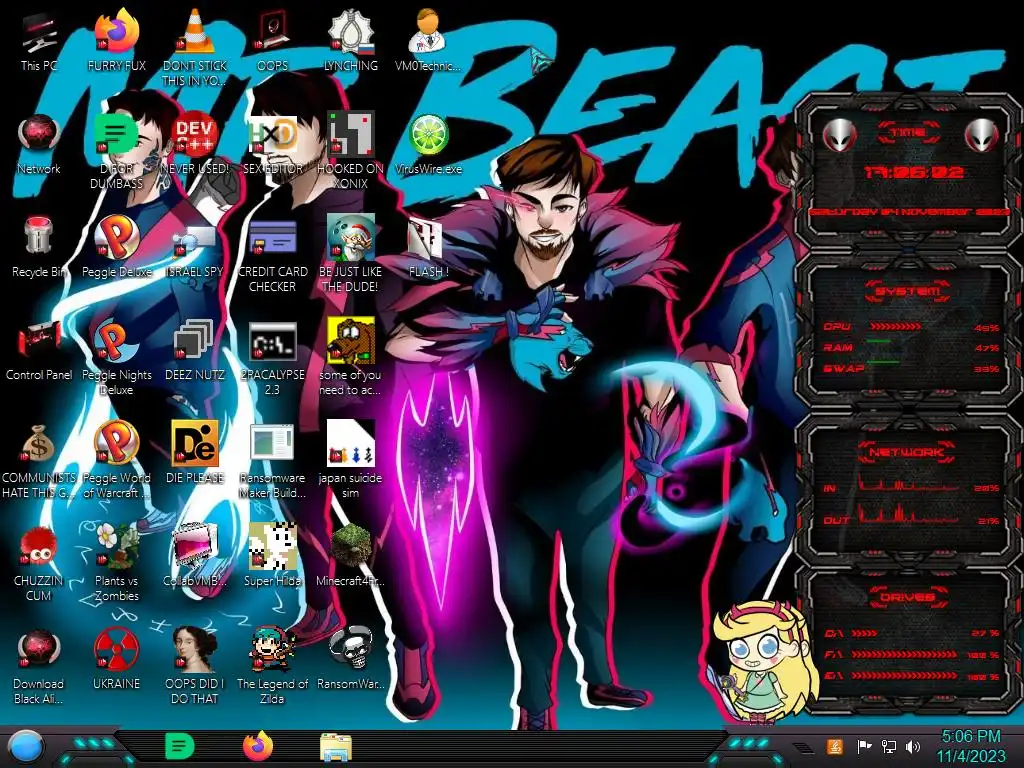1024x768 pixels.
Task: Open Firefox from the taskbar
Action: tap(258, 746)
